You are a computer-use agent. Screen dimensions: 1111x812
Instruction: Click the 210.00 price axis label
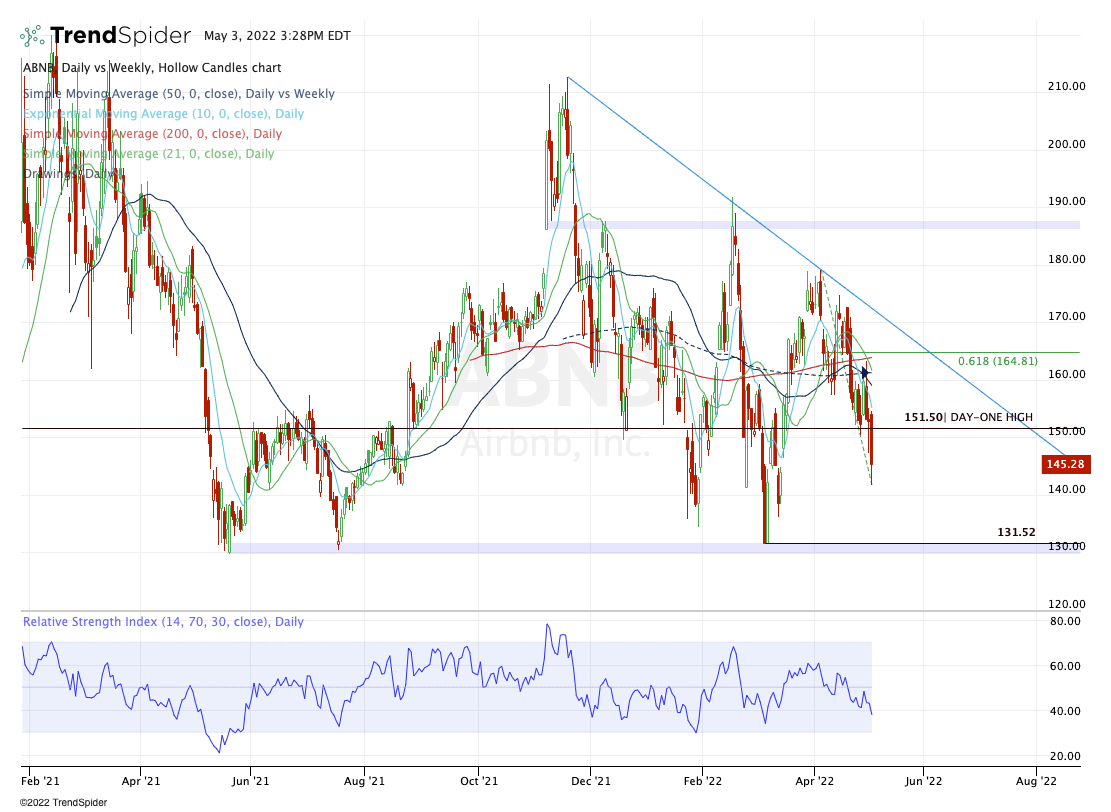(1066, 86)
